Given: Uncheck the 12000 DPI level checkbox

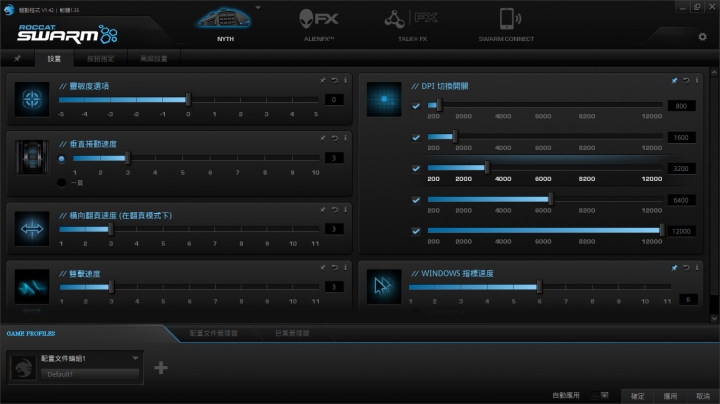Looking at the screenshot, I should 416,231.
